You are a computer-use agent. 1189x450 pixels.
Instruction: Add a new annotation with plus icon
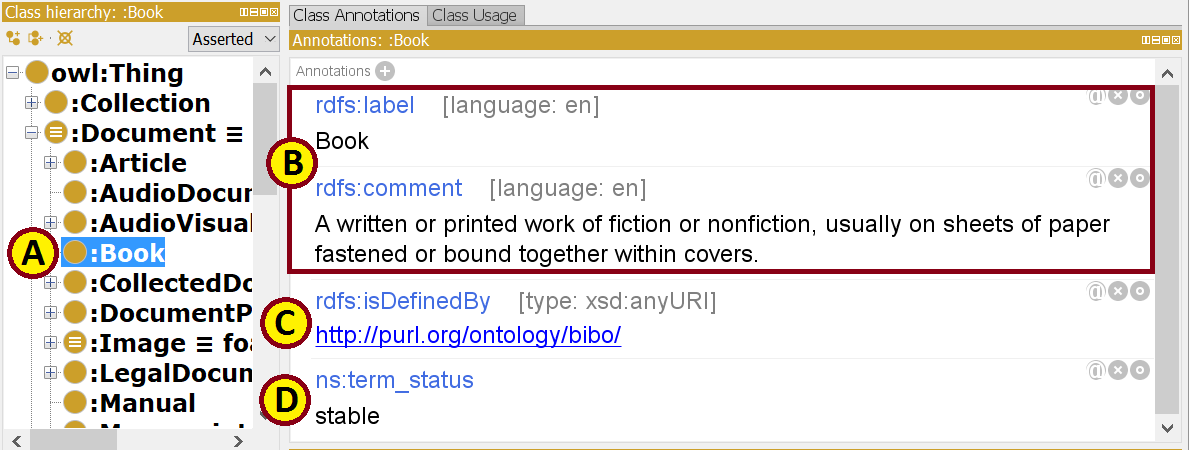tap(385, 71)
